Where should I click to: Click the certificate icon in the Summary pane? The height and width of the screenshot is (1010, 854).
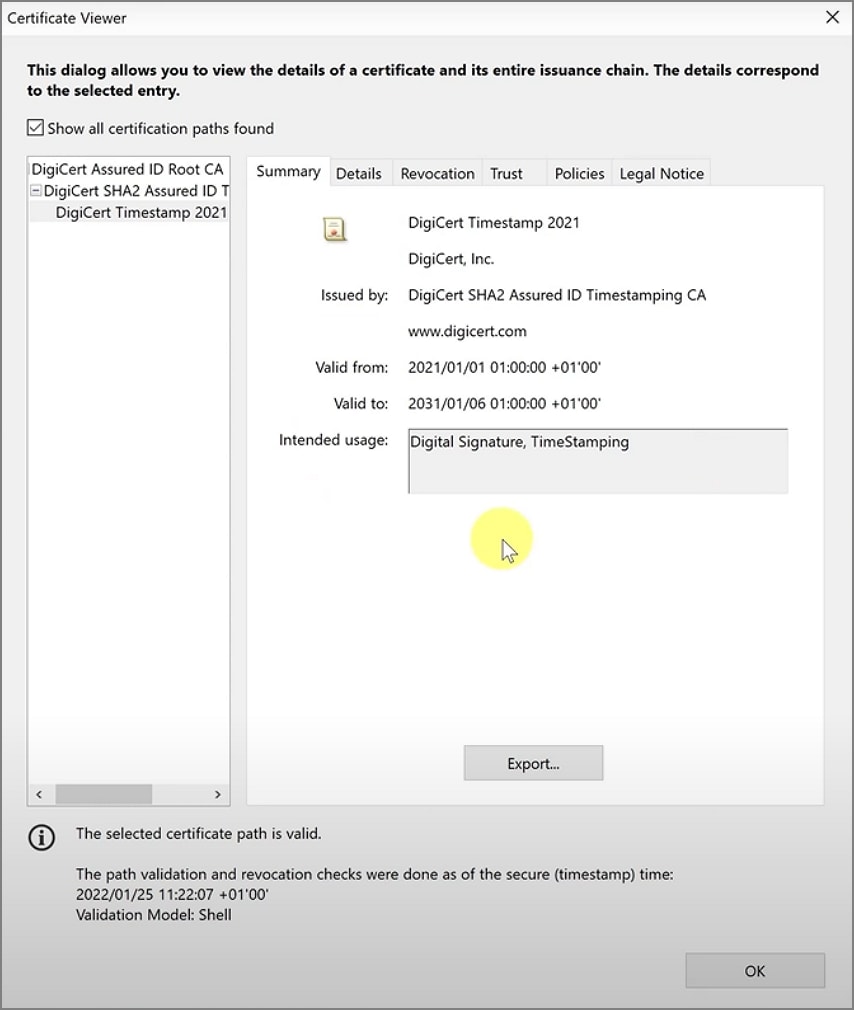pos(334,229)
